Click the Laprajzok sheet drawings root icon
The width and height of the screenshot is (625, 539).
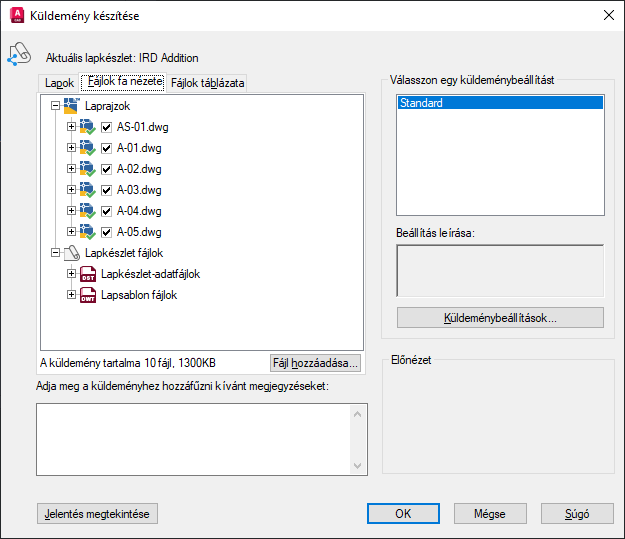(72, 106)
